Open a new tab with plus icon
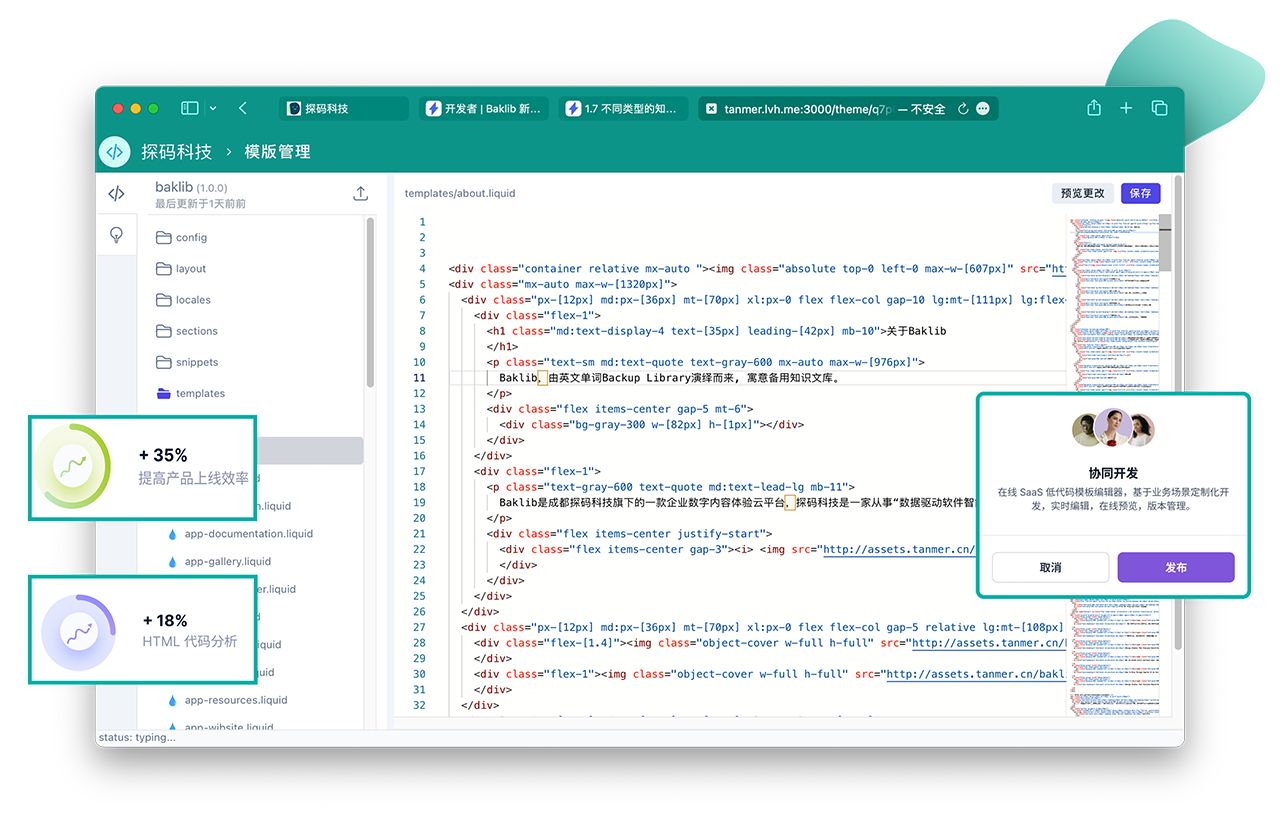Viewport: 1280px width, 830px height. point(1126,108)
